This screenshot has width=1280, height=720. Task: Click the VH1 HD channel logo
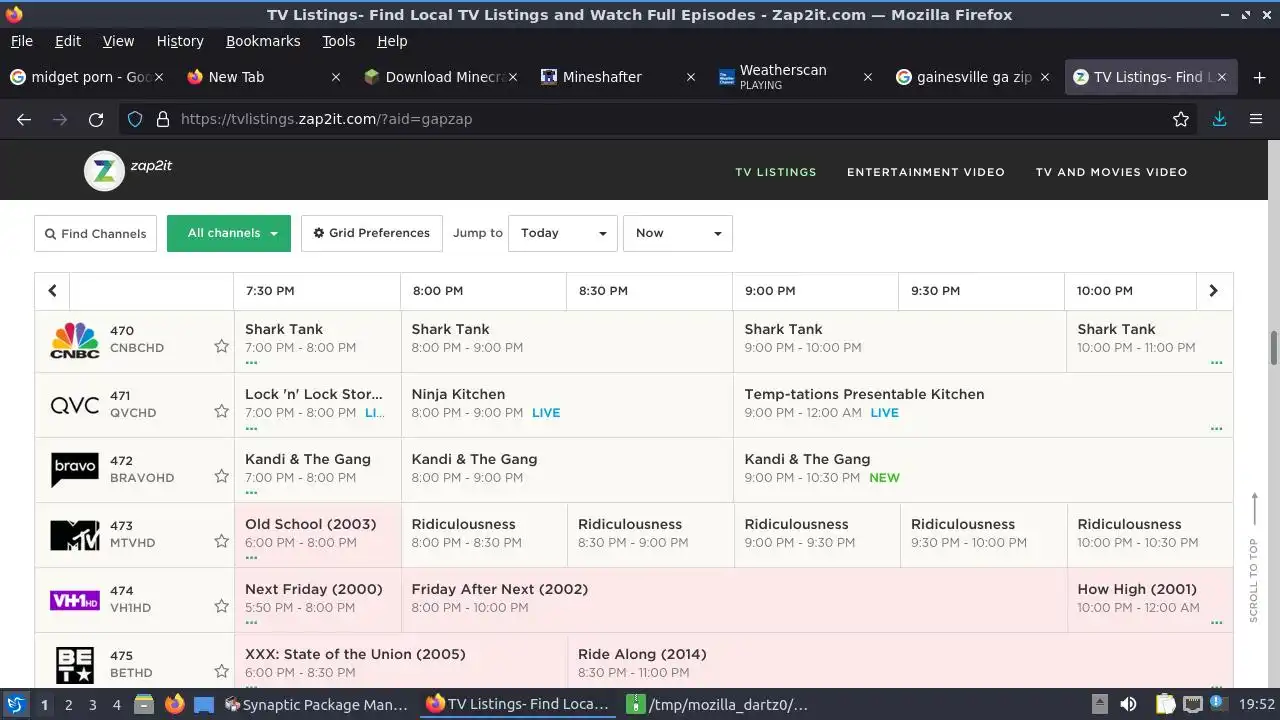point(75,600)
